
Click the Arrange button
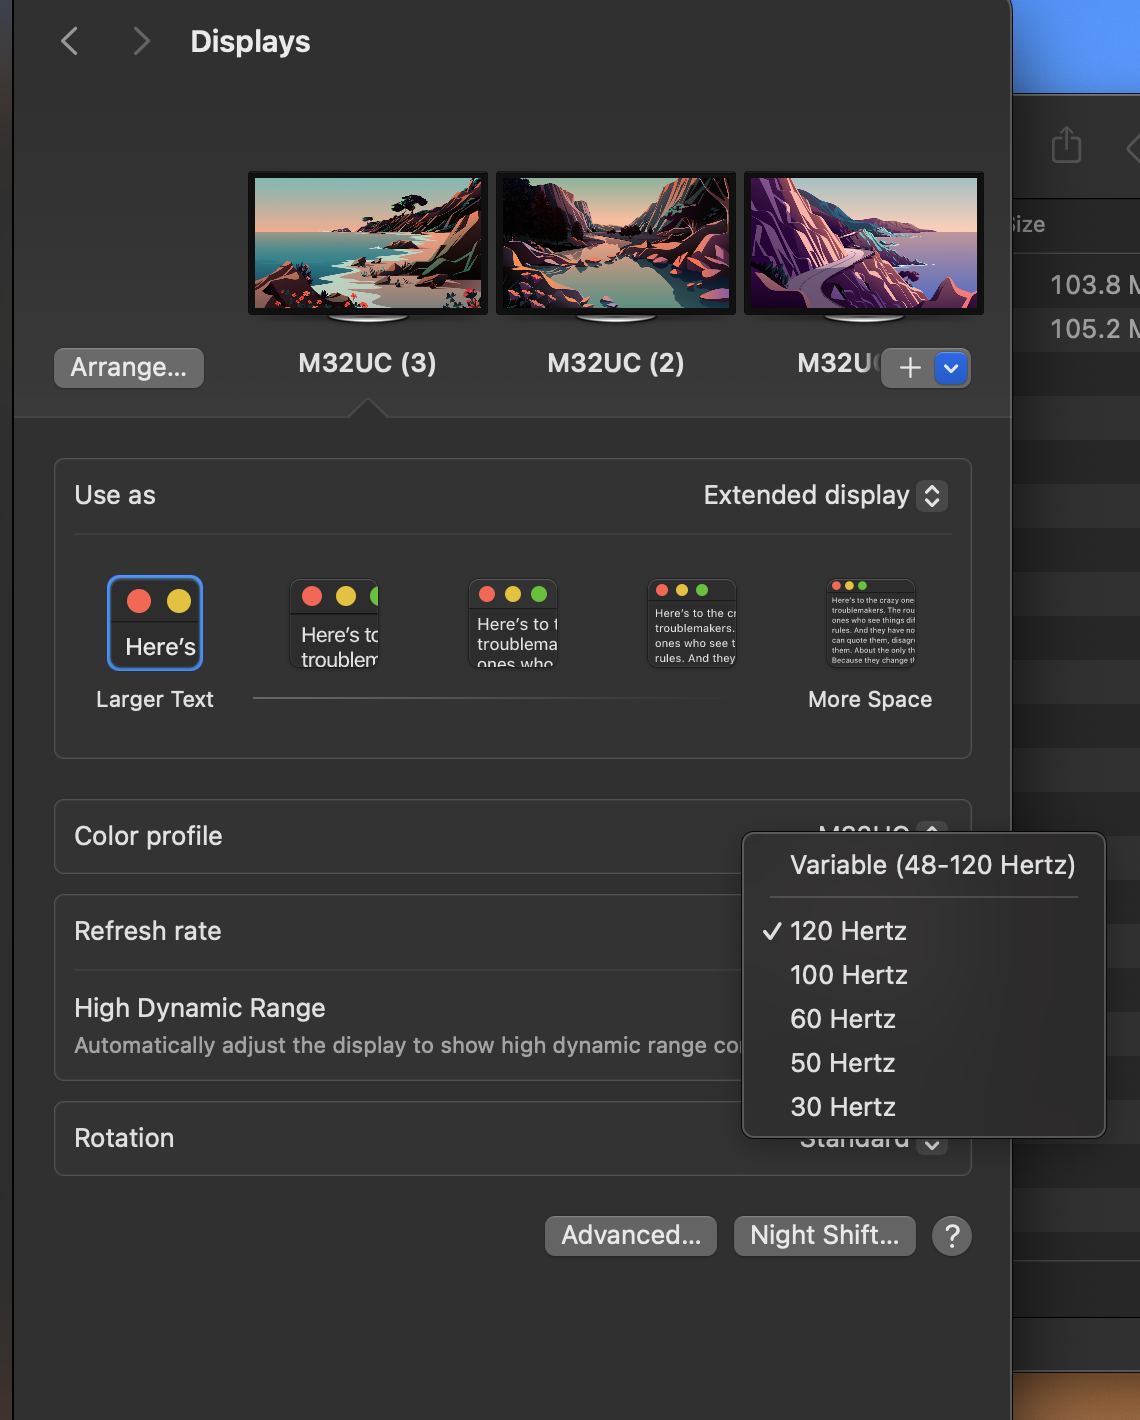128,368
